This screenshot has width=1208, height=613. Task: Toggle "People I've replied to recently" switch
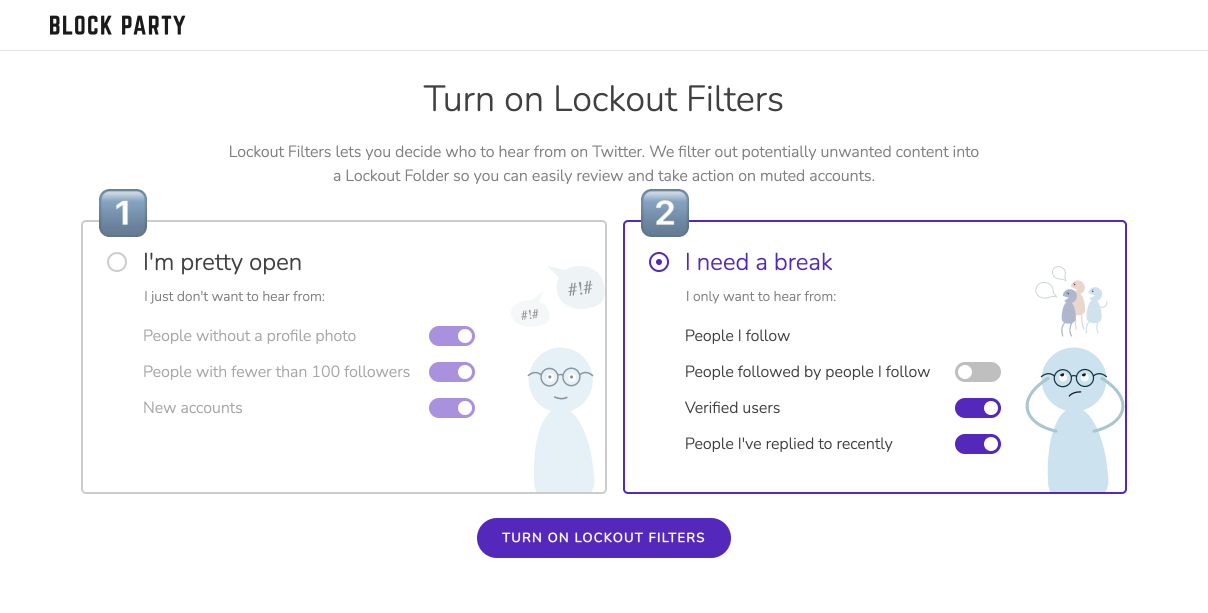978,444
